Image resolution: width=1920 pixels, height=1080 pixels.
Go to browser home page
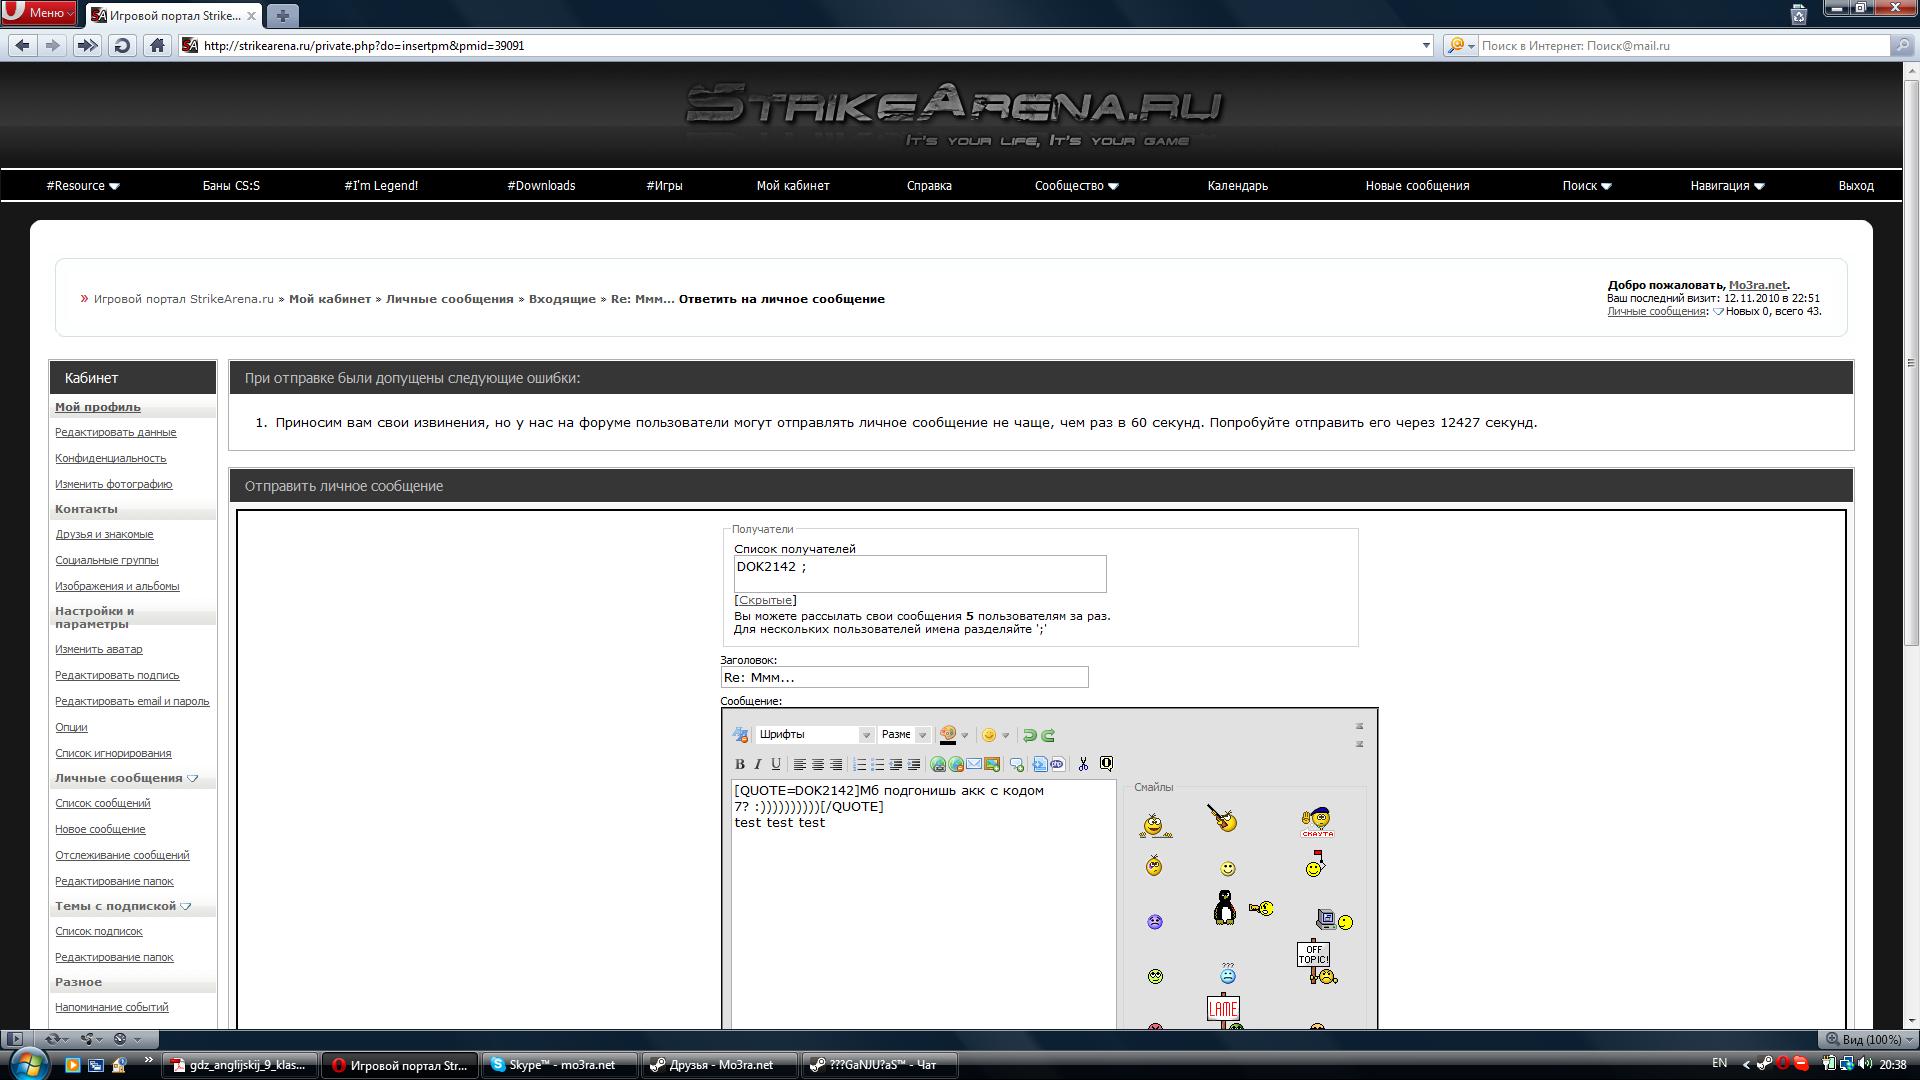(157, 46)
